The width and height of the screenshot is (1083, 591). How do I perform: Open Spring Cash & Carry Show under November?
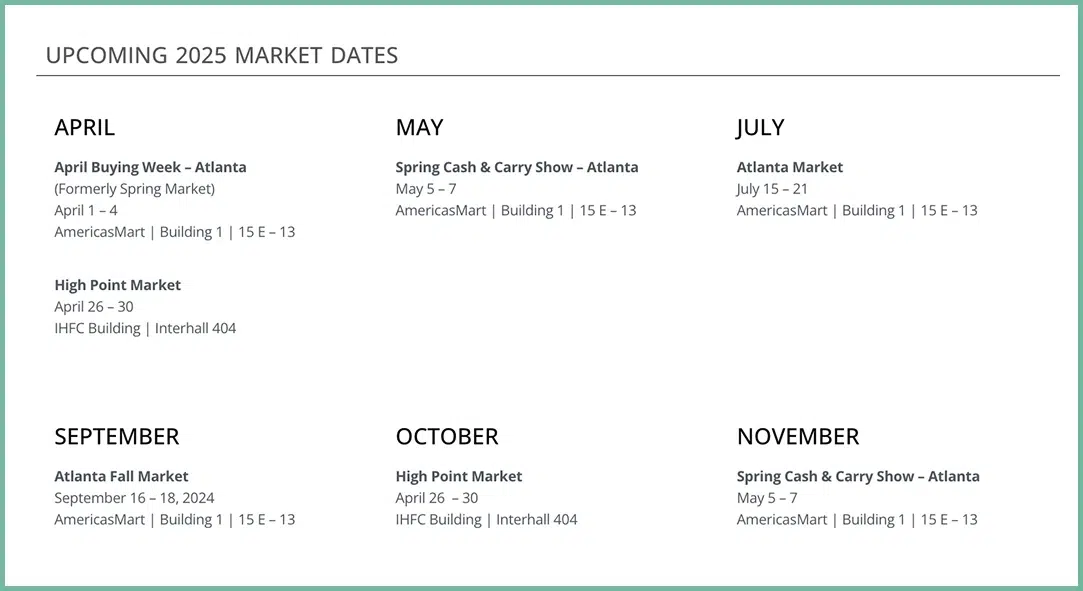858,476
